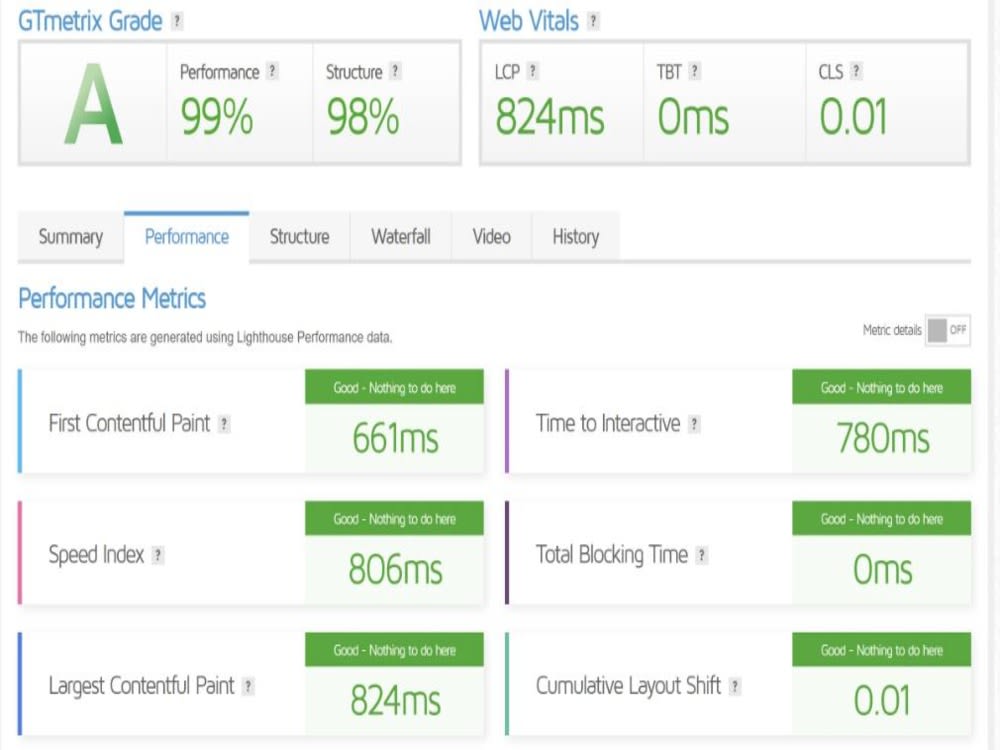
Task: Click the 0ms TBT value in Web Vitals
Action: tap(693, 117)
